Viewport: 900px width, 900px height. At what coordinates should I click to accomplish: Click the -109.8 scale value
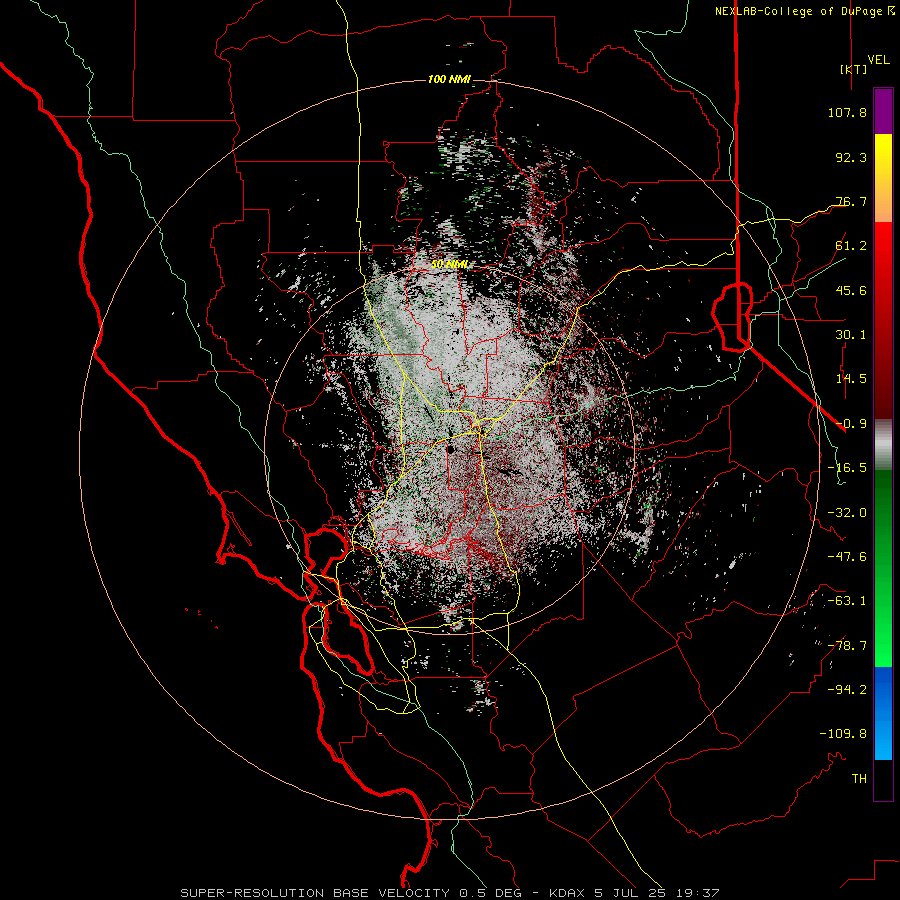click(x=843, y=734)
